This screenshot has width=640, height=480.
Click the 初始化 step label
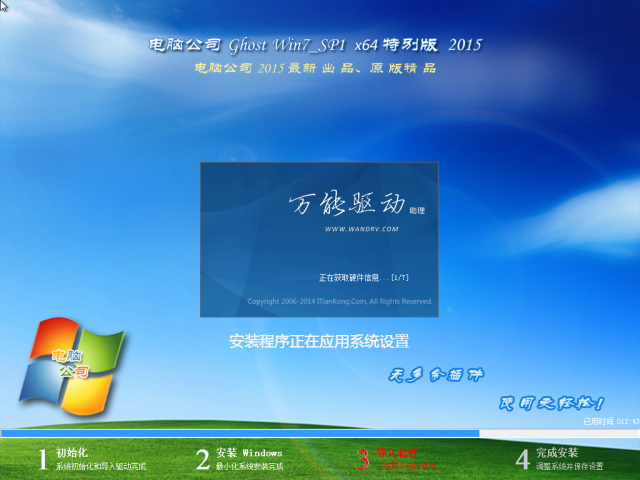pyautogui.click(x=71, y=453)
